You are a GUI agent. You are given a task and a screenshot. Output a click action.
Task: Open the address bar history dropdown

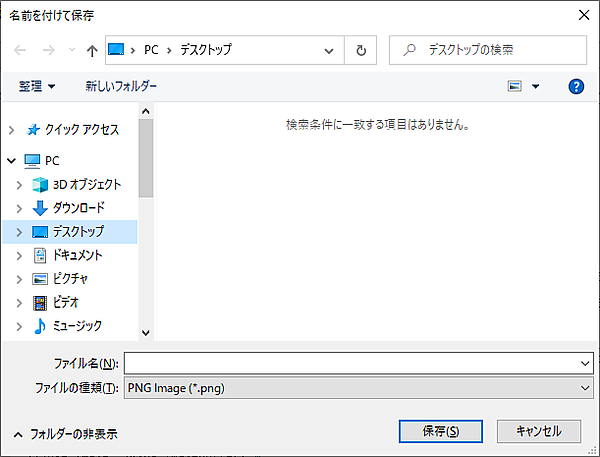pyautogui.click(x=329, y=51)
